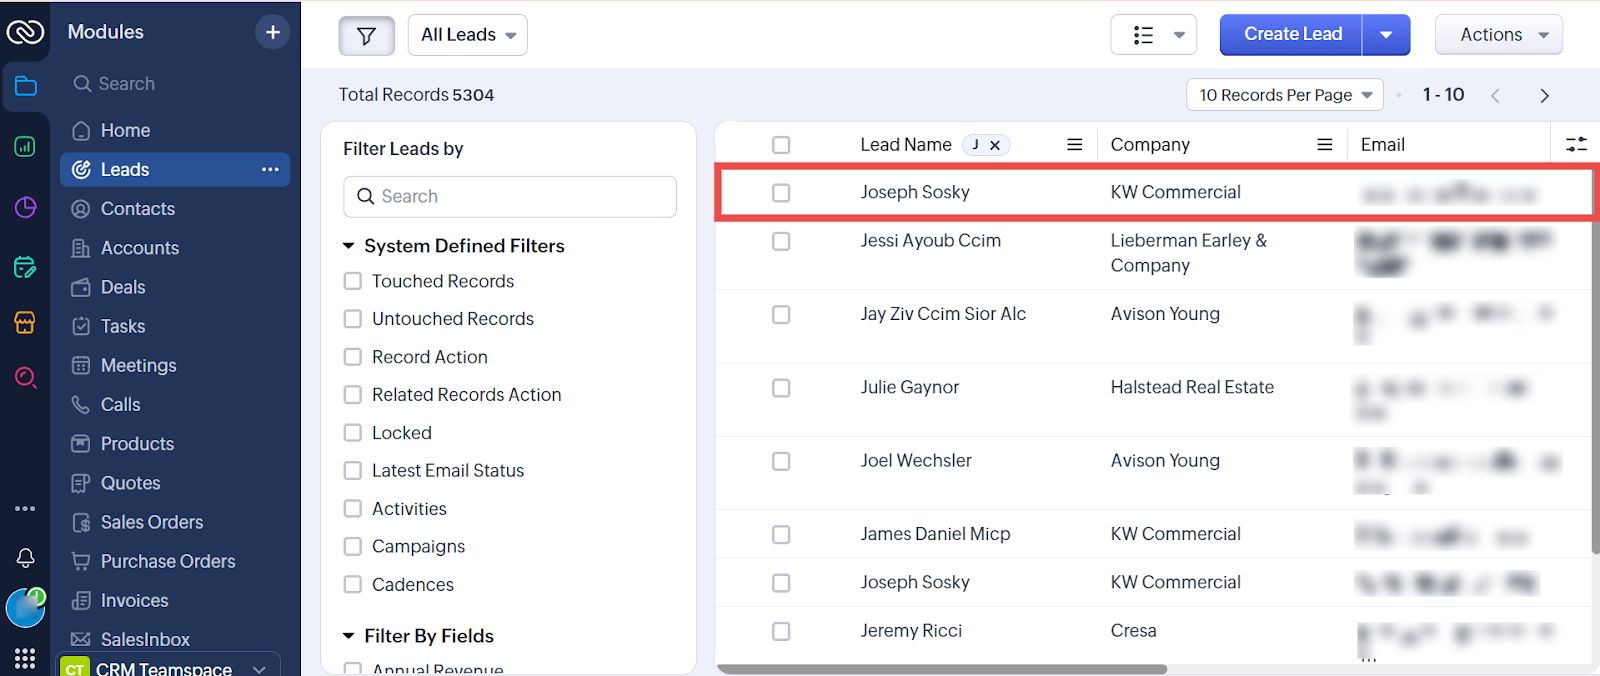
Task: Go to next page of records
Action: pyautogui.click(x=1544, y=96)
